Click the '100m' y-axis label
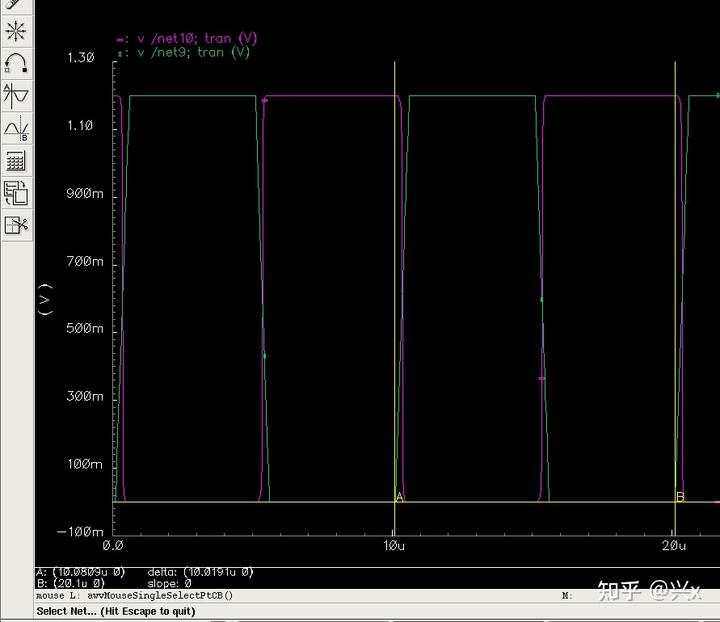The image size is (720, 622). point(85,464)
